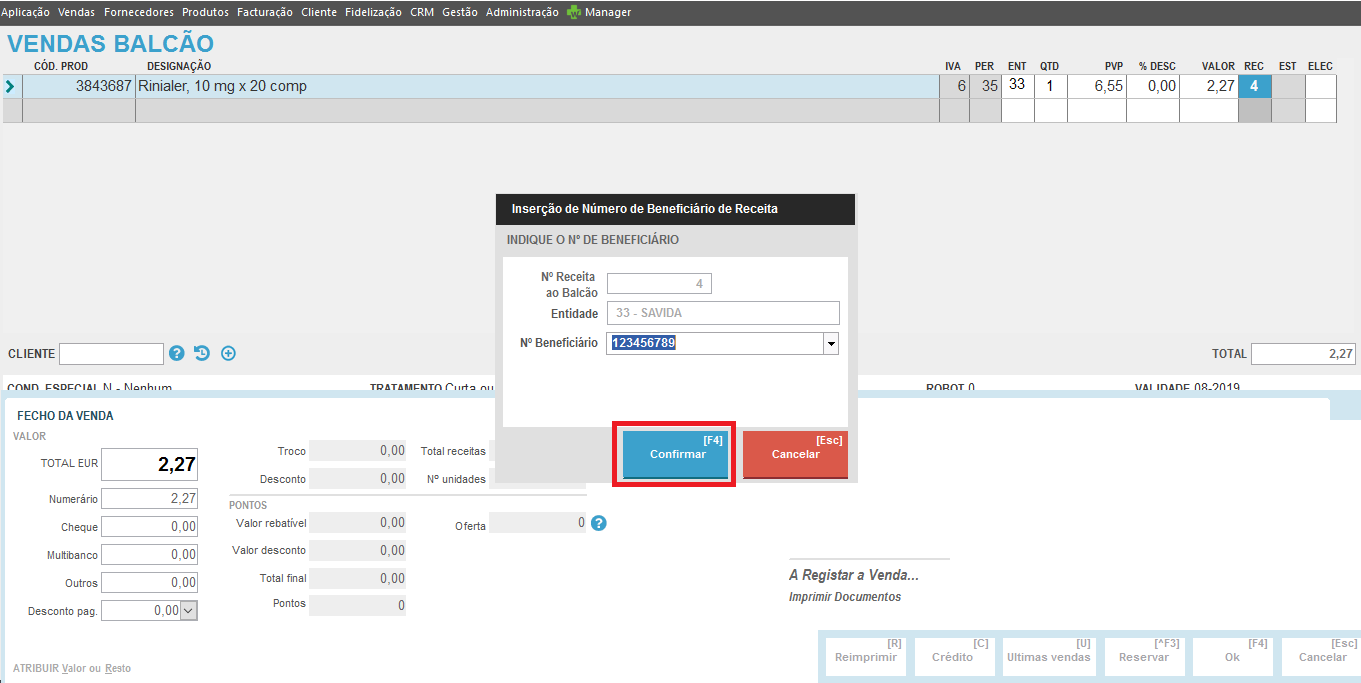Click the Ultimas vendas button
Screen dimensions: 1361x683
(1048, 657)
